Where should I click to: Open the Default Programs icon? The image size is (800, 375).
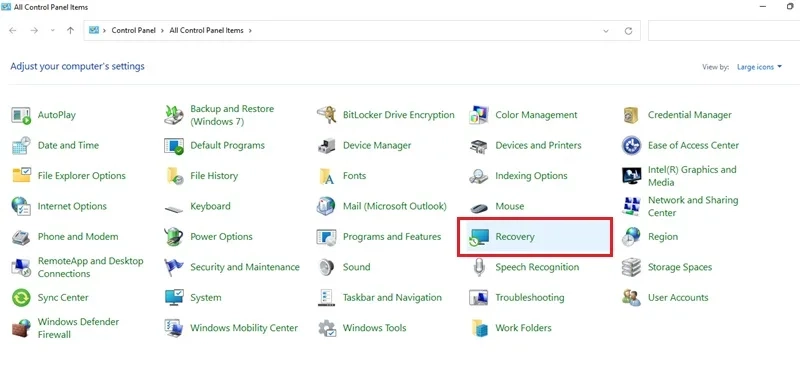point(173,145)
